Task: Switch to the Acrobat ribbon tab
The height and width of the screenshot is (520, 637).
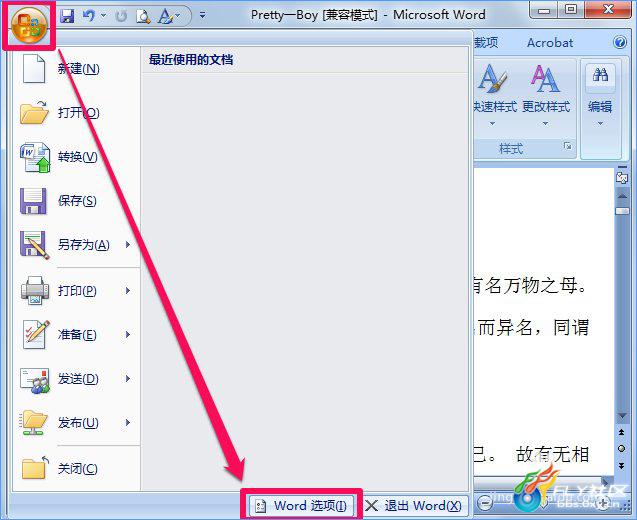Action: [550, 42]
